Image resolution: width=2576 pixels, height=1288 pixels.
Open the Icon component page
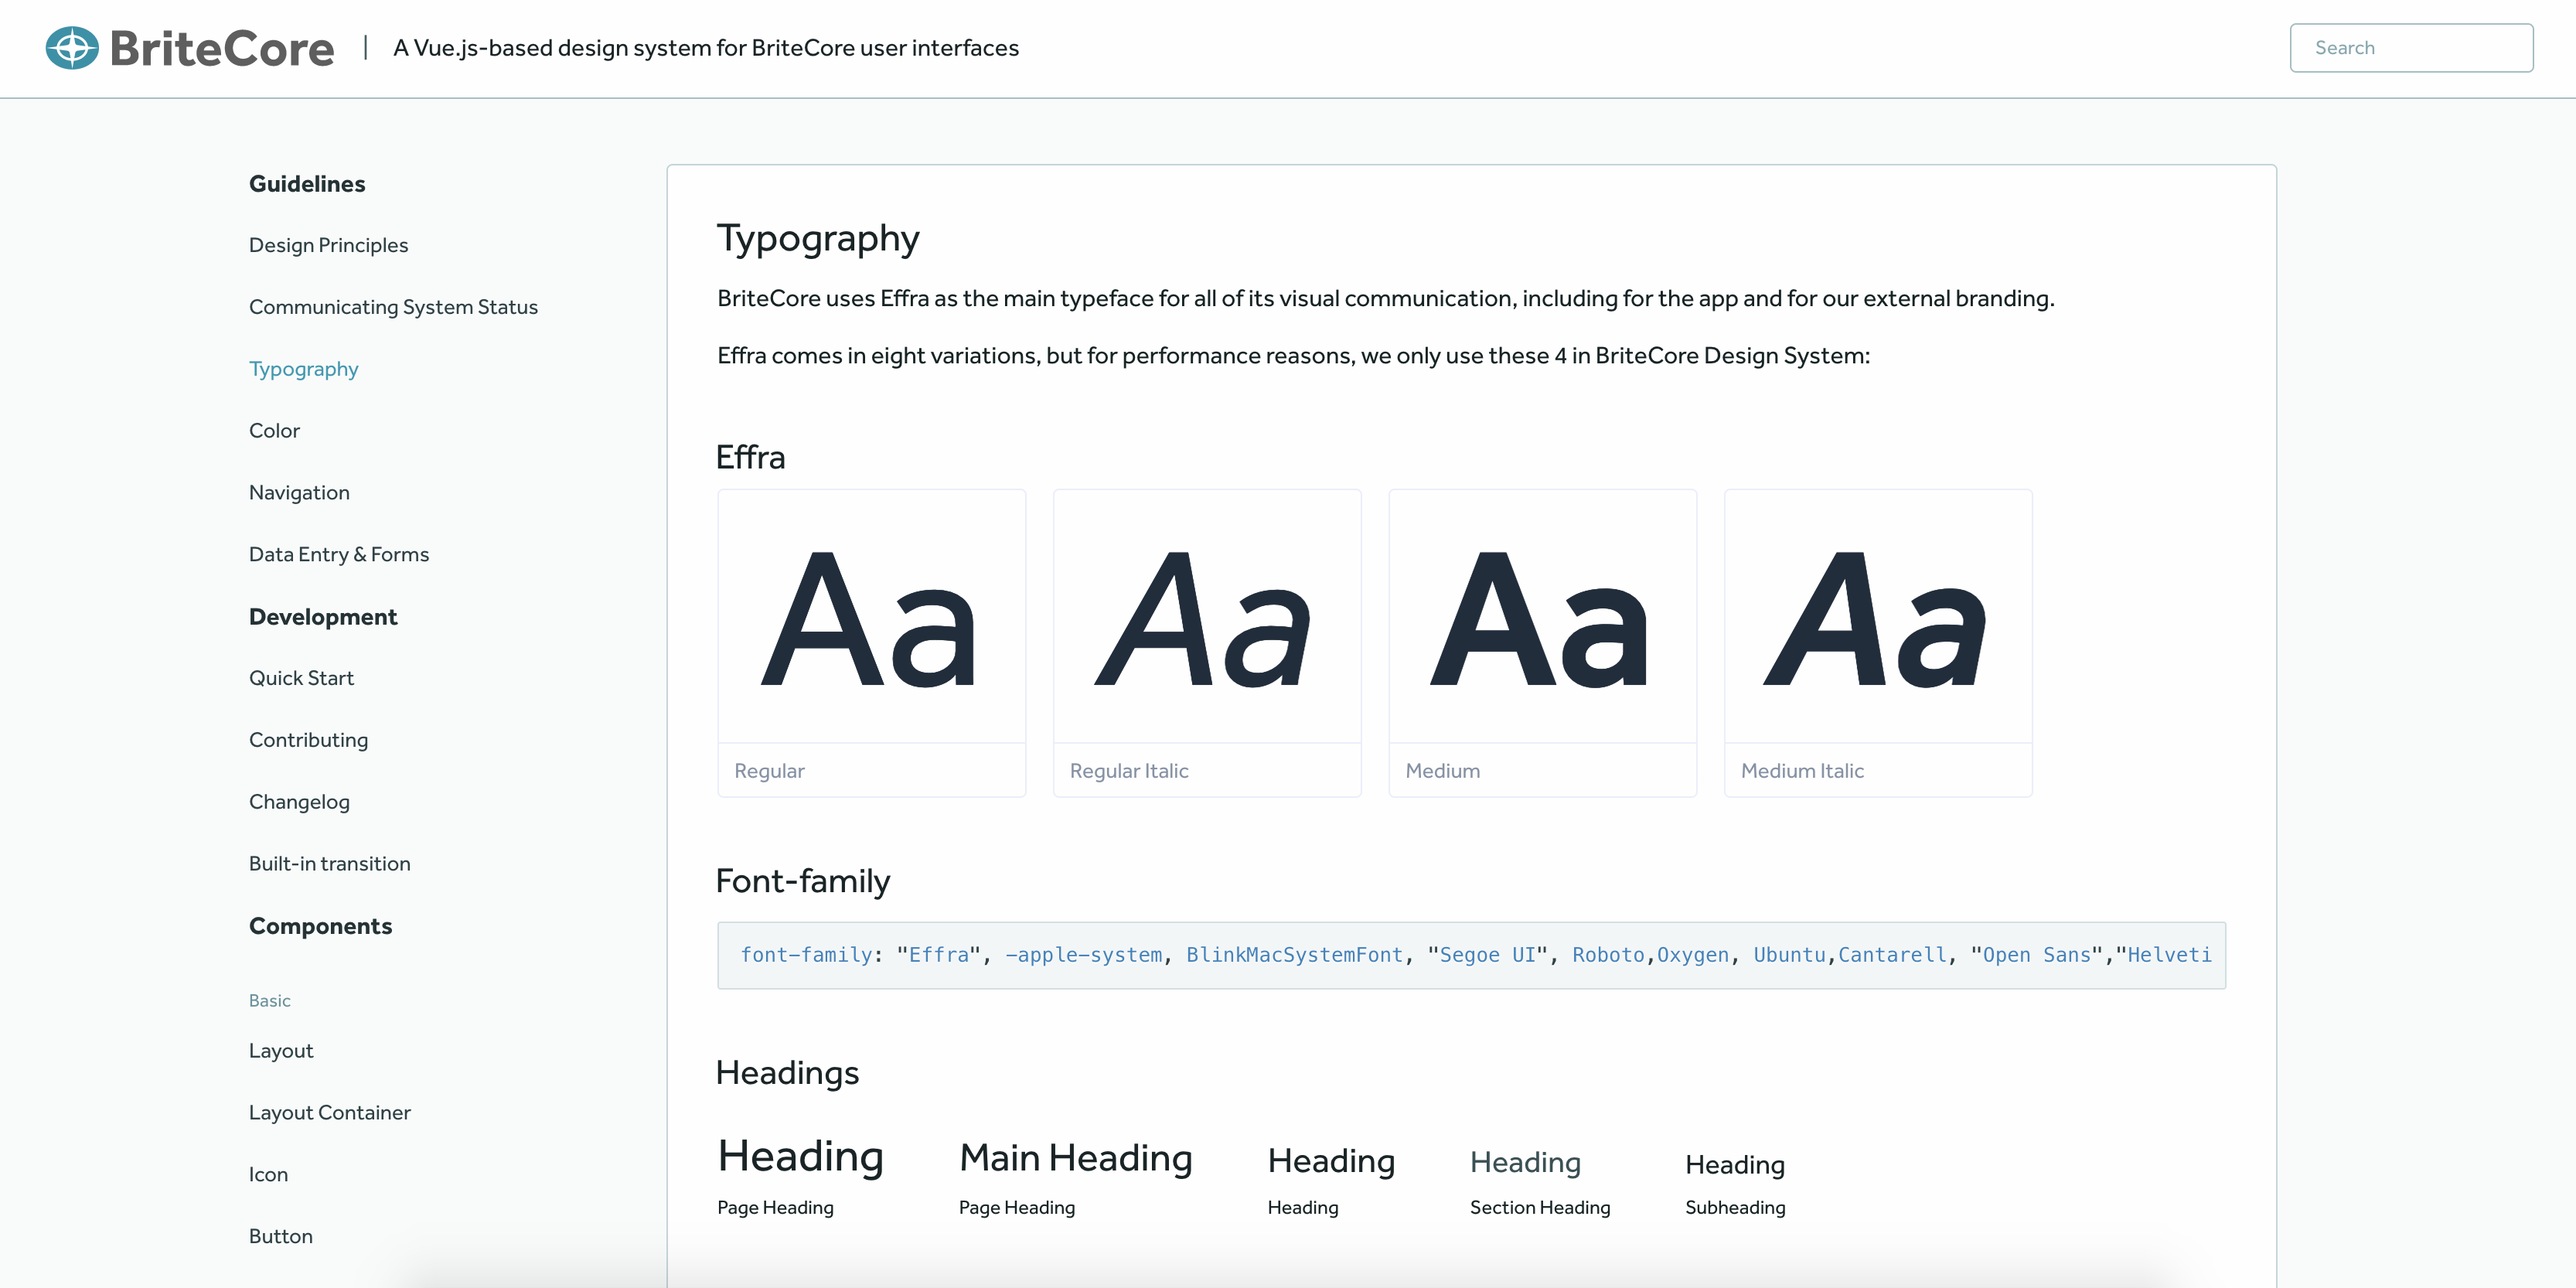click(268, 1175)
